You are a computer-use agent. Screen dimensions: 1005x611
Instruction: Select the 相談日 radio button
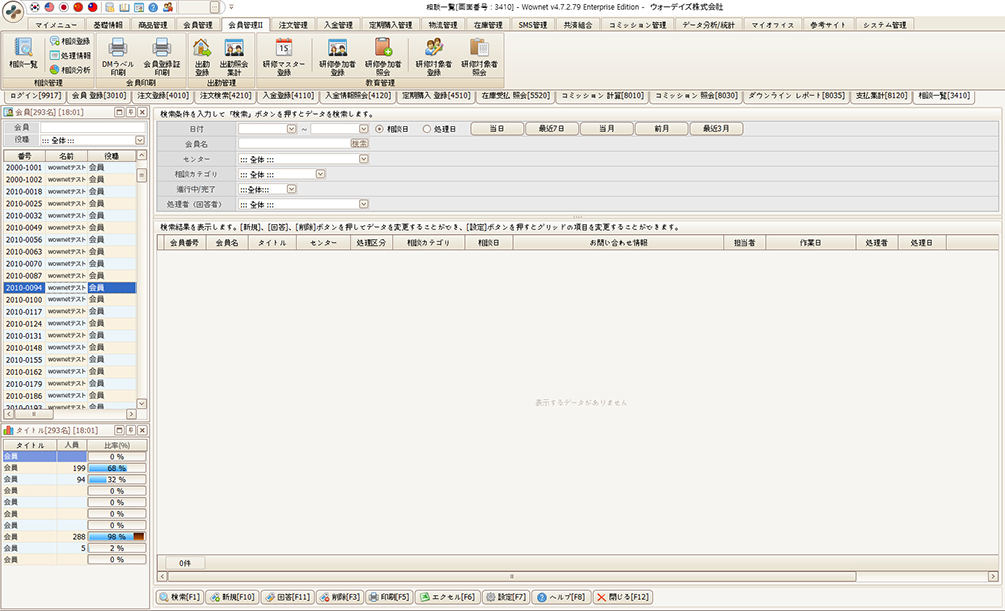point(379,129)
